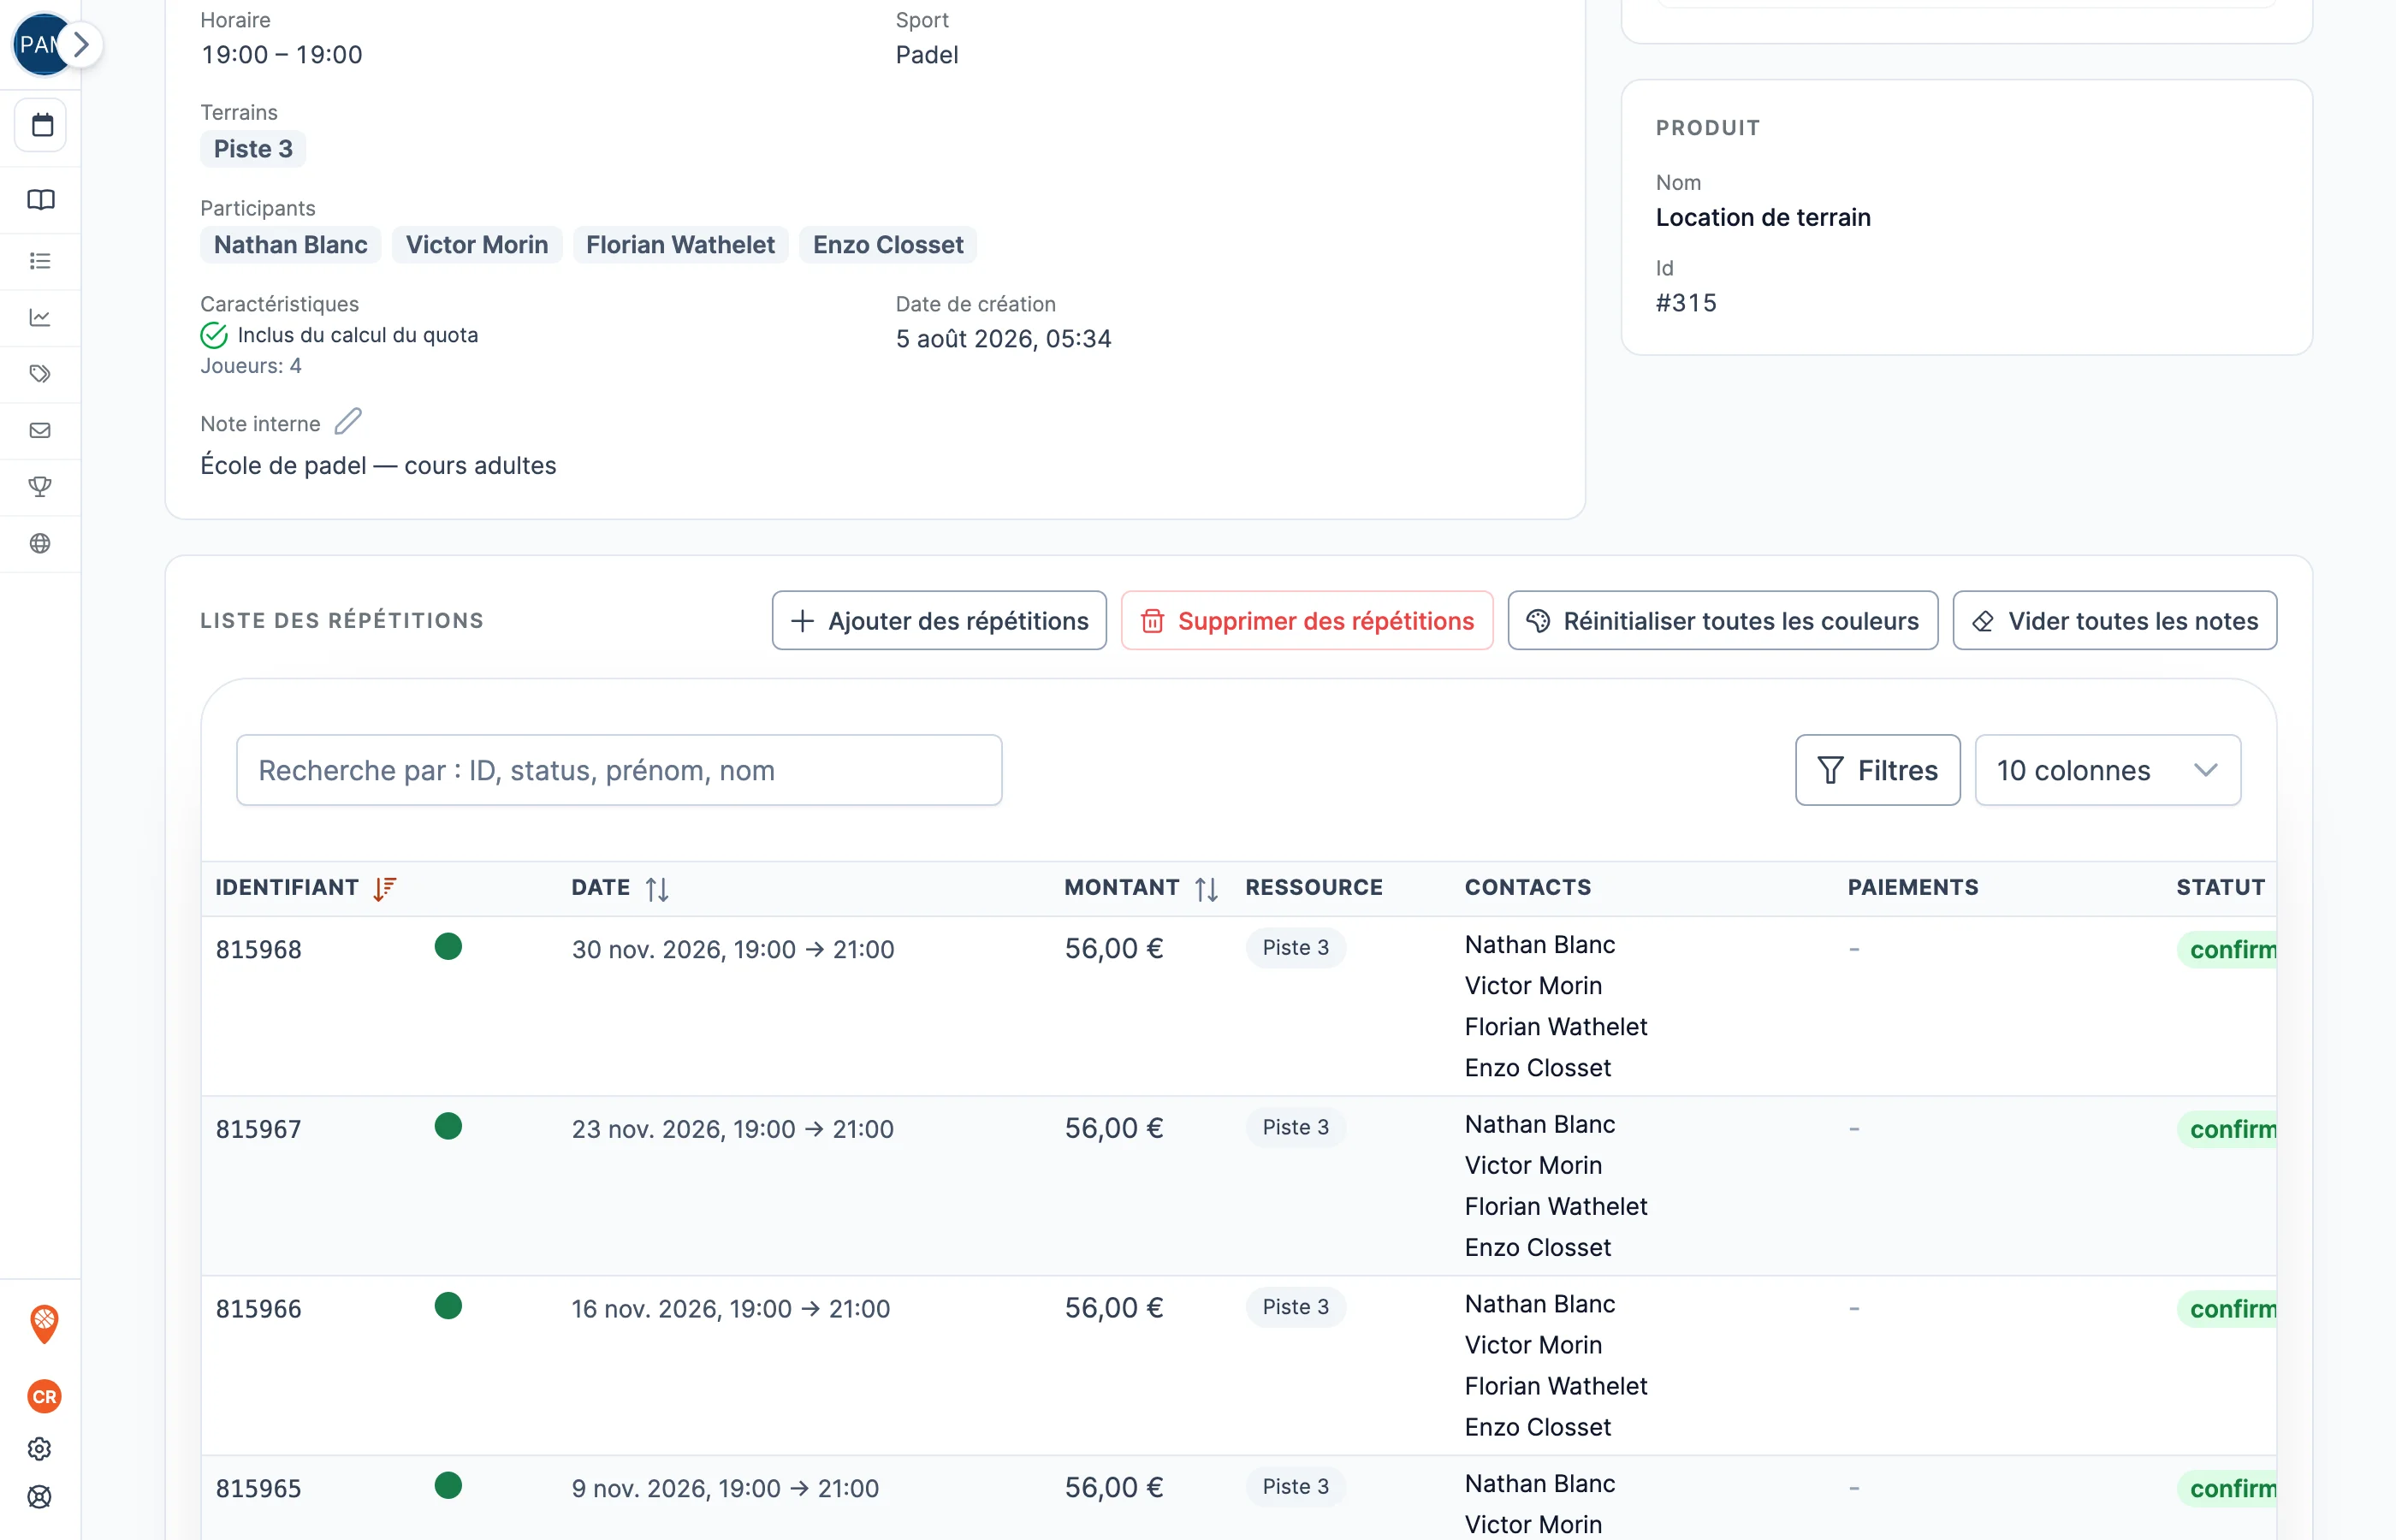Open repetition 815965

(259, 1489)
